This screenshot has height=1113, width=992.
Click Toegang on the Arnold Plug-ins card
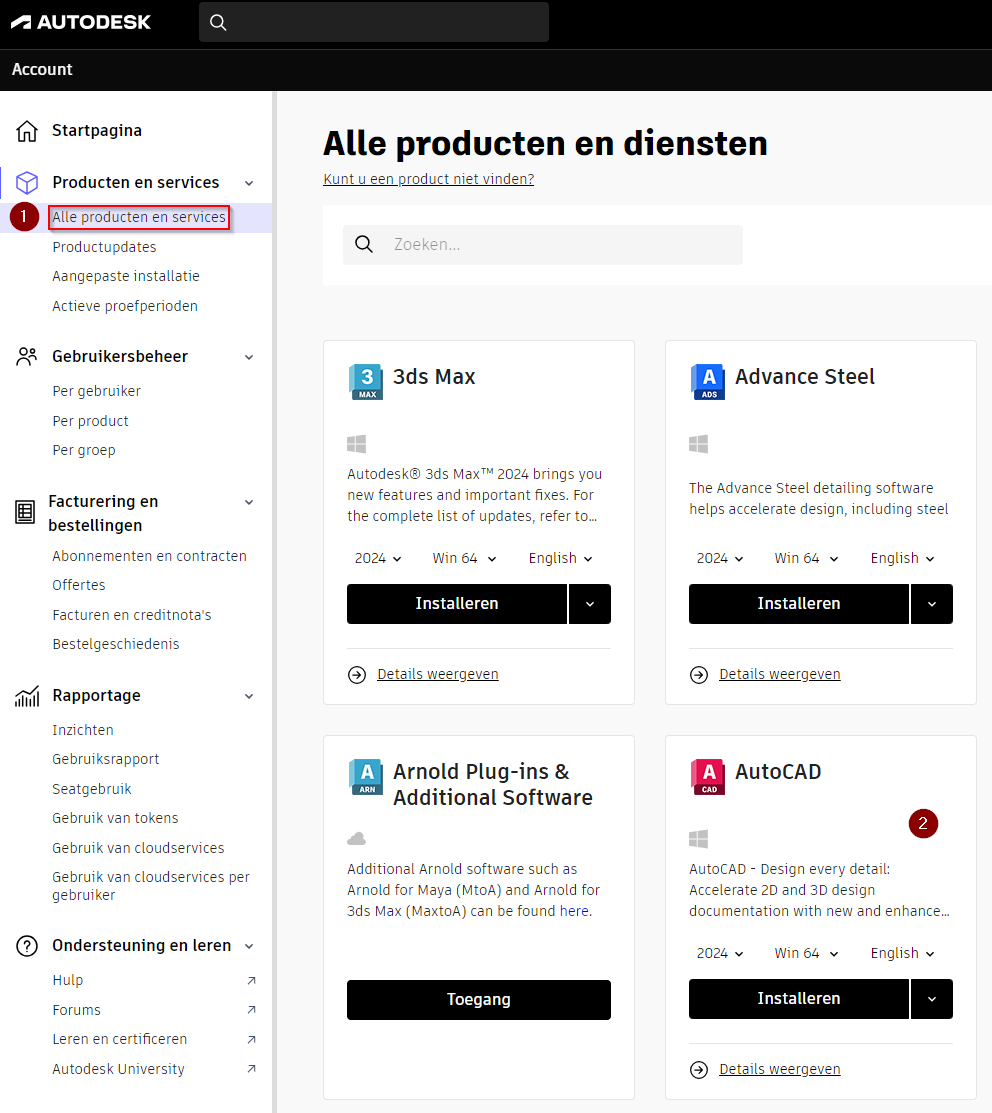(x=479, y=999)
